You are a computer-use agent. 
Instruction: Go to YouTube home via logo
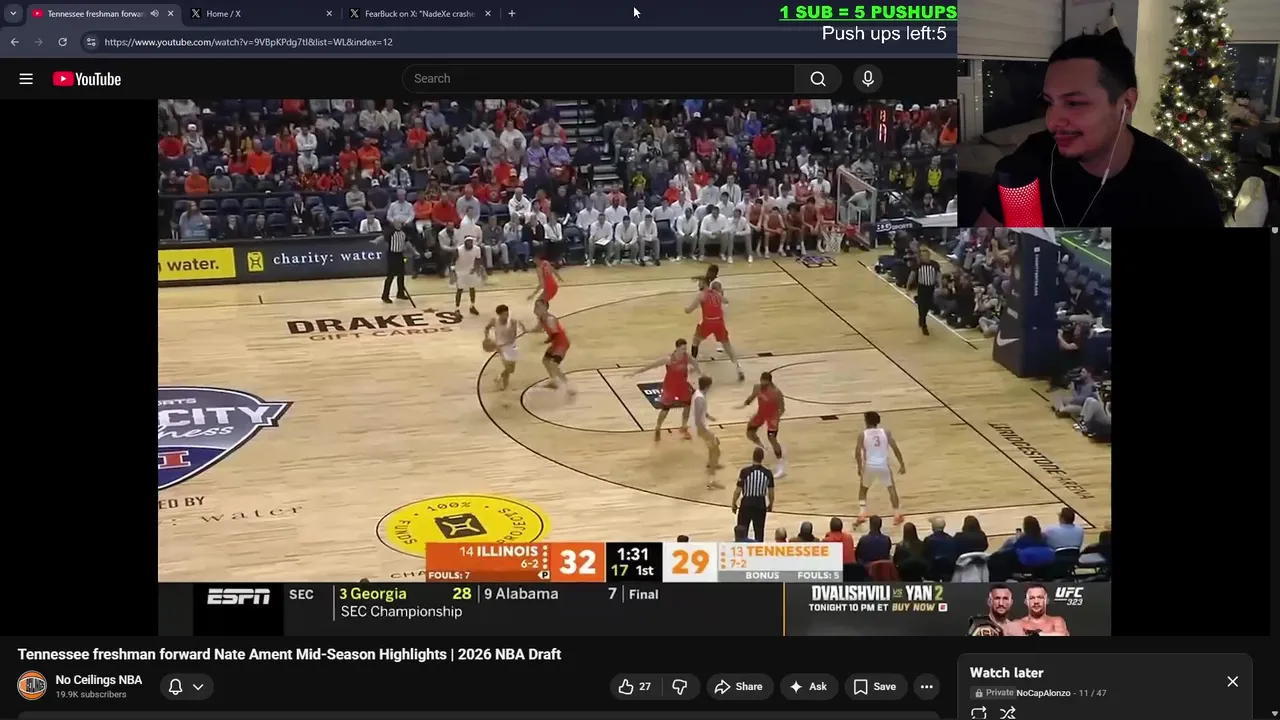[87, 79]
